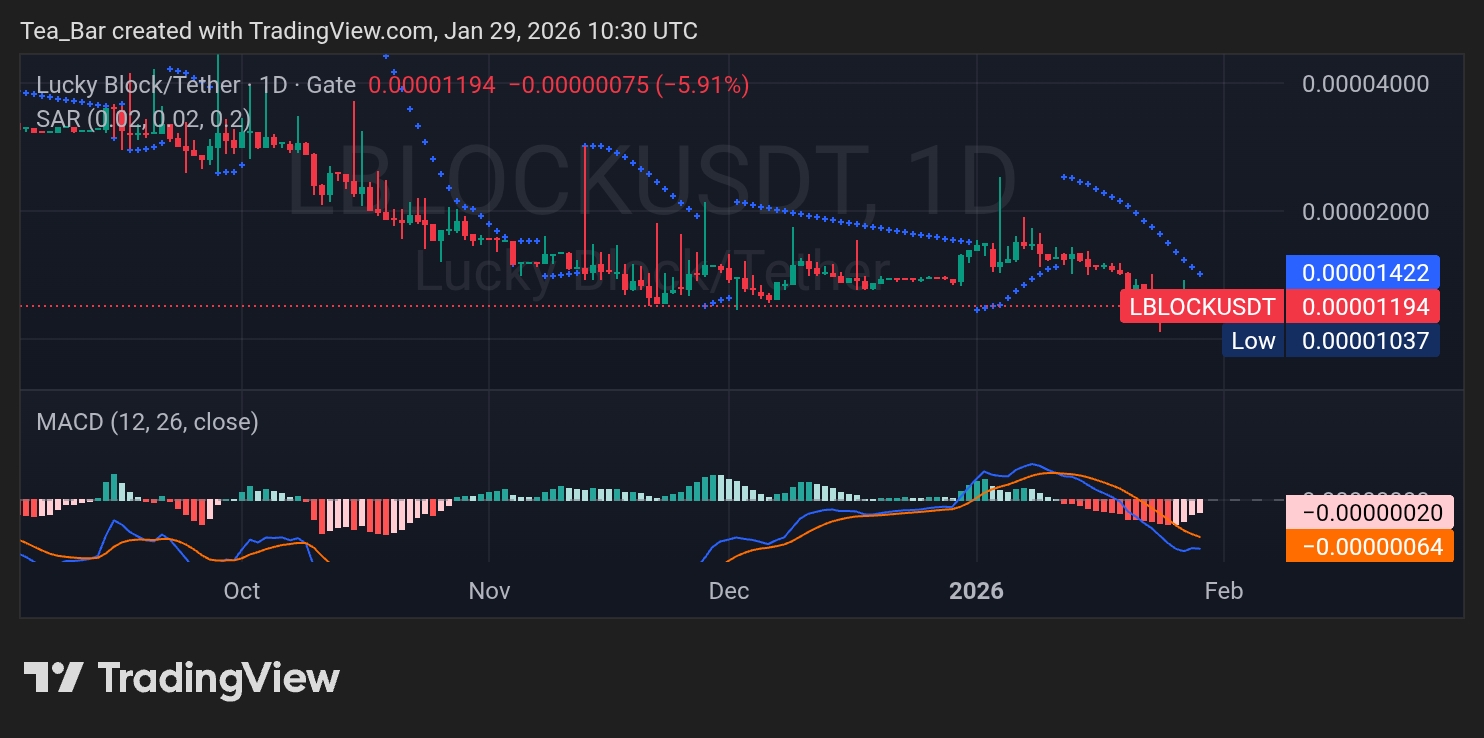Click the blue SAR value label 0.00001422

pyautogui.click(x=1362, y=272)
